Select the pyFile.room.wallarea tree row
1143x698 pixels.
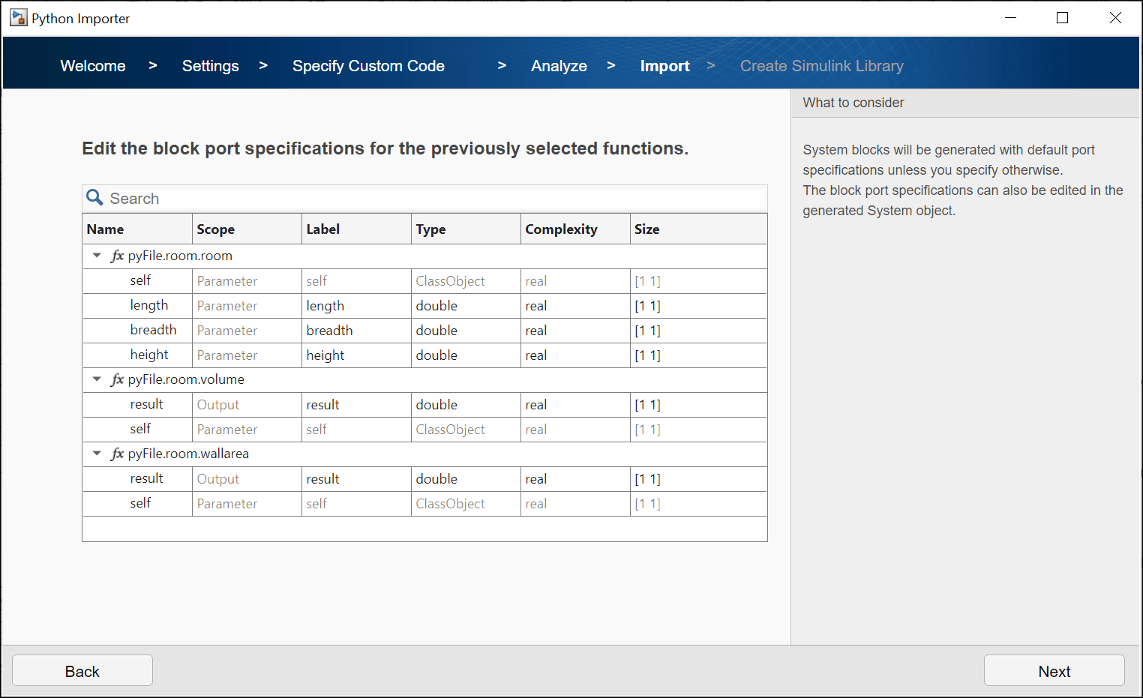[x=425, y=454]
